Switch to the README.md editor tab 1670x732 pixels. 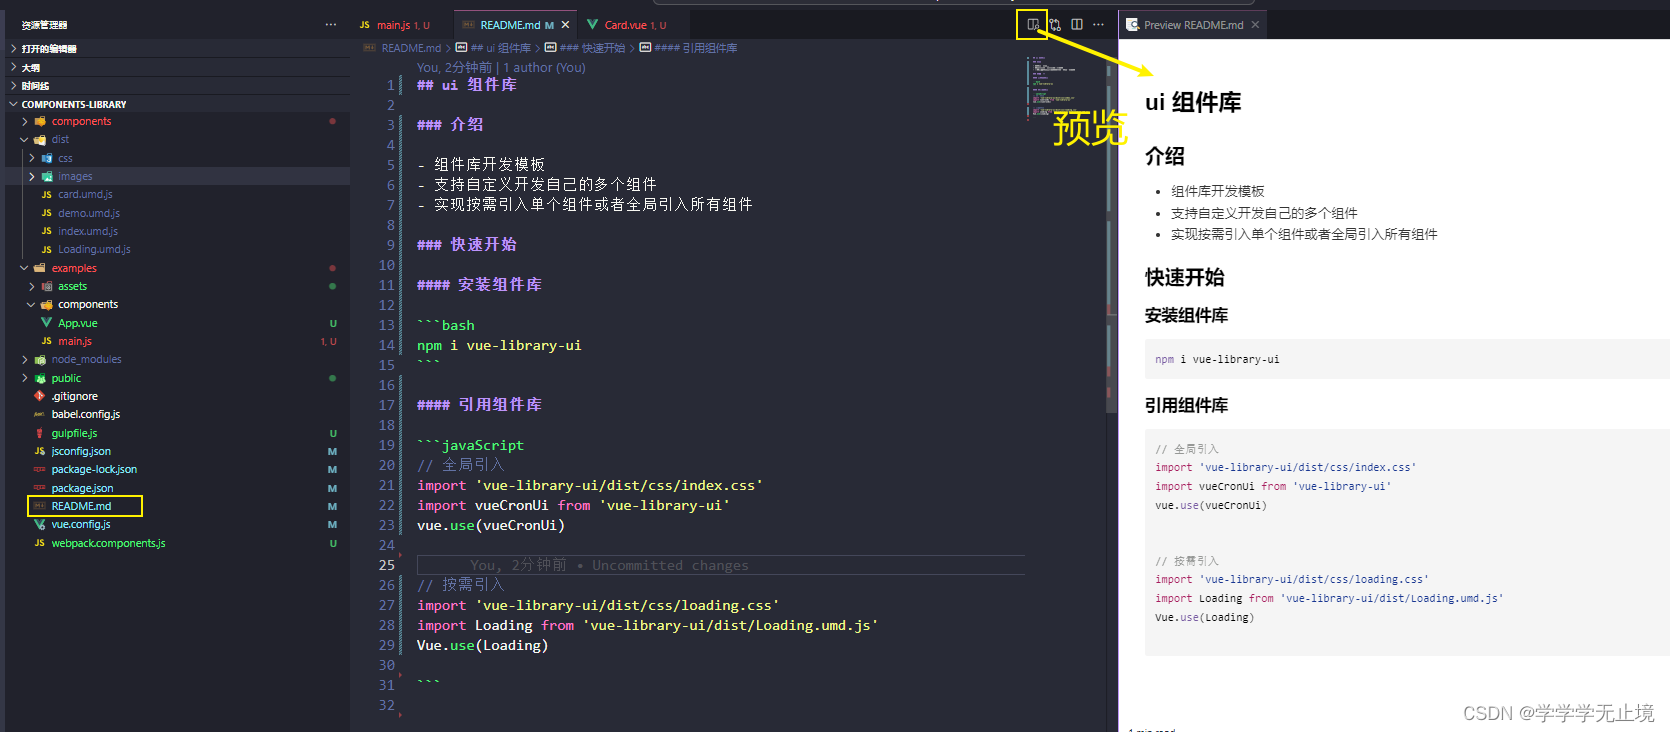click(516, 25)
